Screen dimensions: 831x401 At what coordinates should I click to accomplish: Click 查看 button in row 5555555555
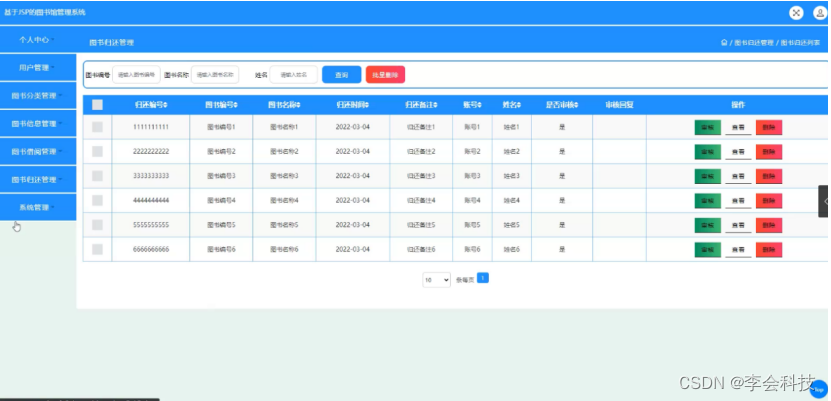738,225
